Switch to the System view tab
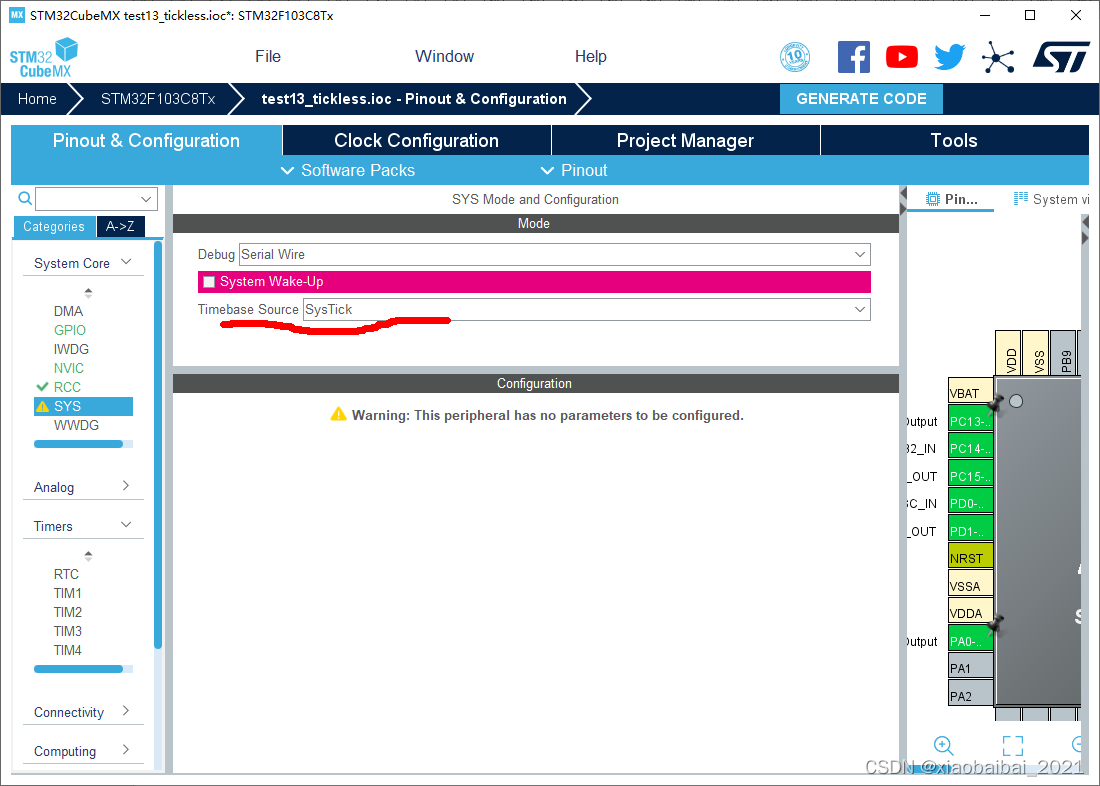Viewport: 1100px width, 786px height. tap(1050, 199)
